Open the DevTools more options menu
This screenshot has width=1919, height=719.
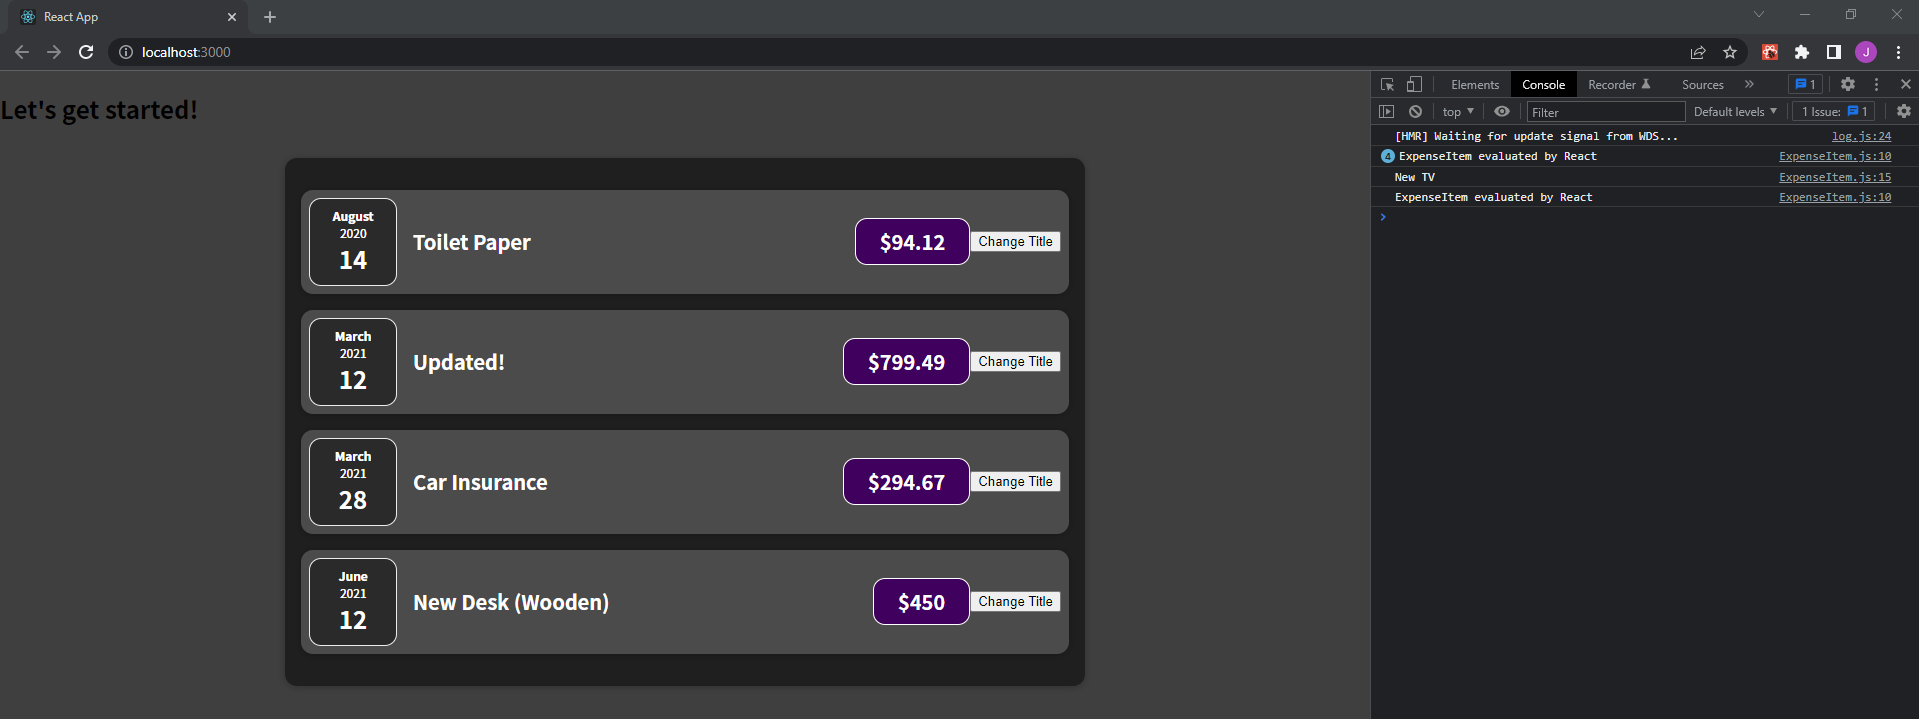coord(1875,84)
